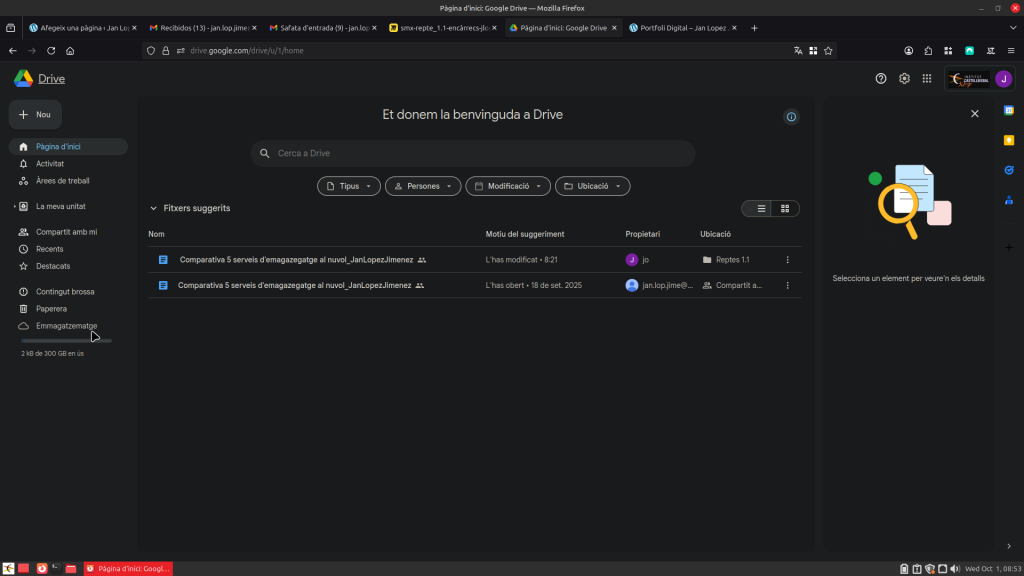Open Google Tasks in the side panel

(x=1009, y=170)
